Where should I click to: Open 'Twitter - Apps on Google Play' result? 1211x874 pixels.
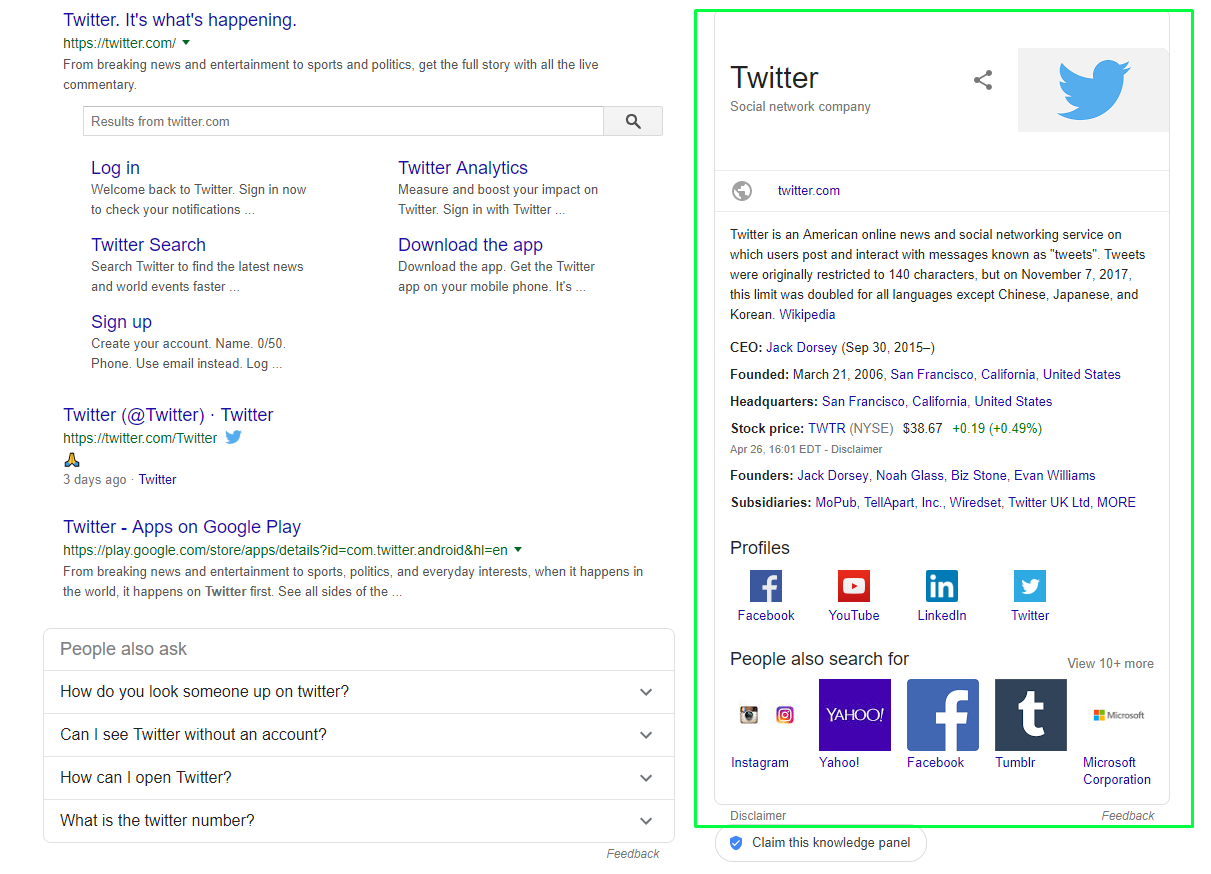tap(182, 527)
